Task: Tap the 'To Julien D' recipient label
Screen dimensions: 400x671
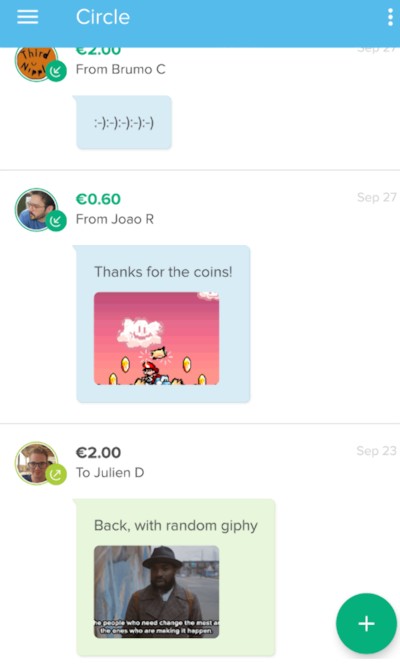Action: (x=110, y=472)
